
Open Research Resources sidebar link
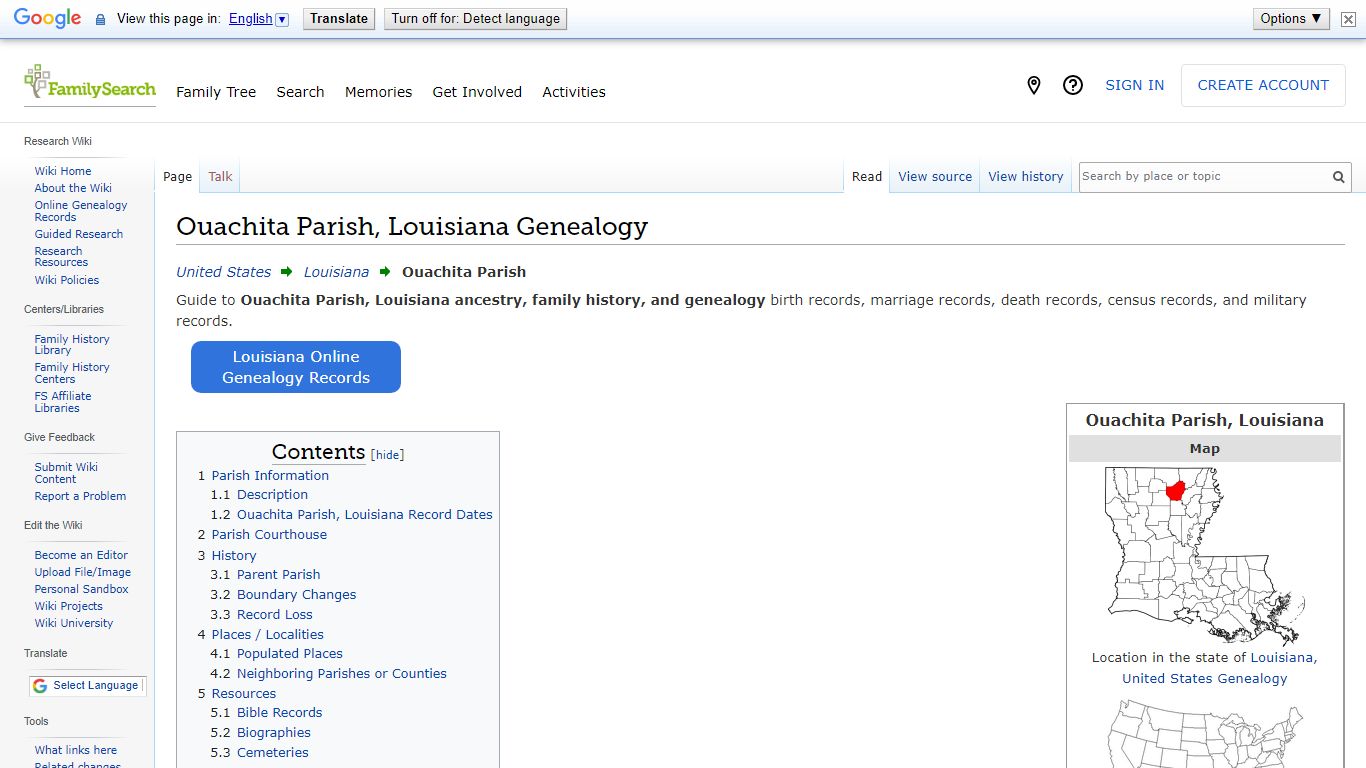click(61, 257)
